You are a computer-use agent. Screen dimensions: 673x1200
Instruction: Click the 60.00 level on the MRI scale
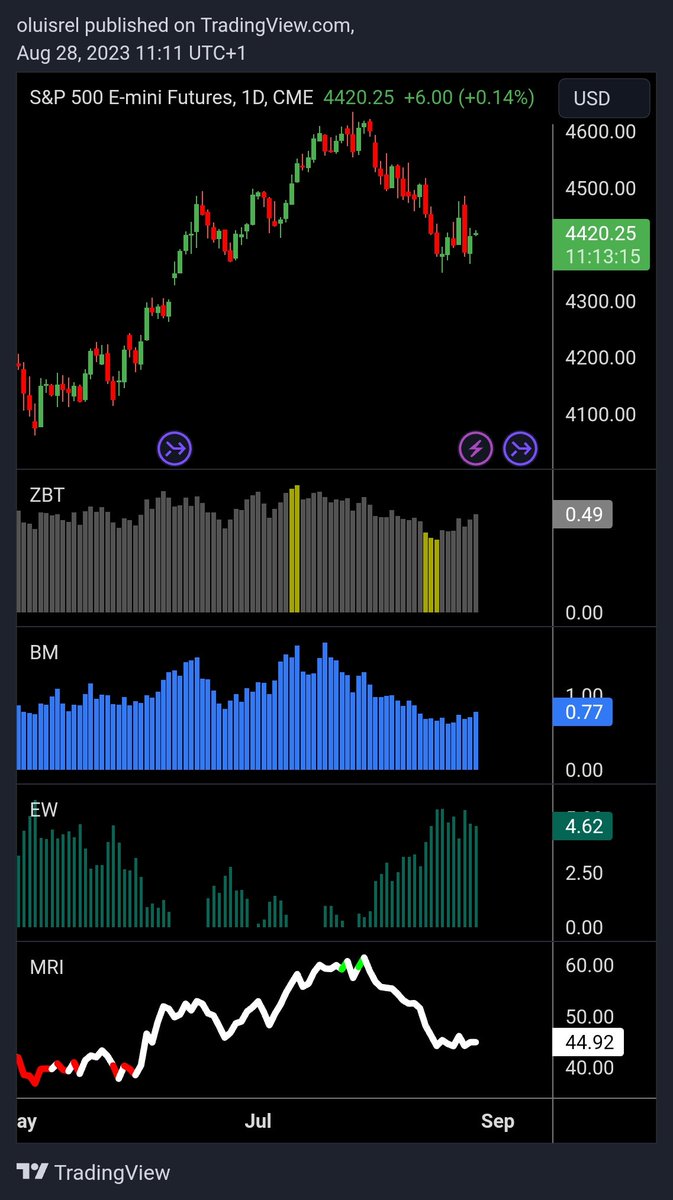pyautogui.click(x=589, y=966)
